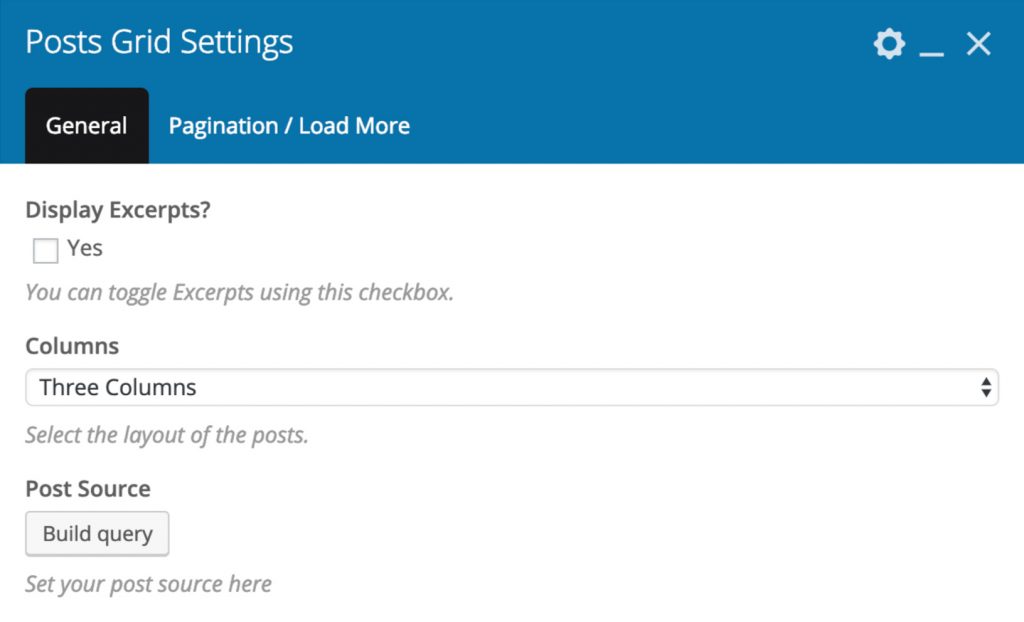Switch to the General tab
Screen dimensions: 1024x622
[x=87, y=125]
